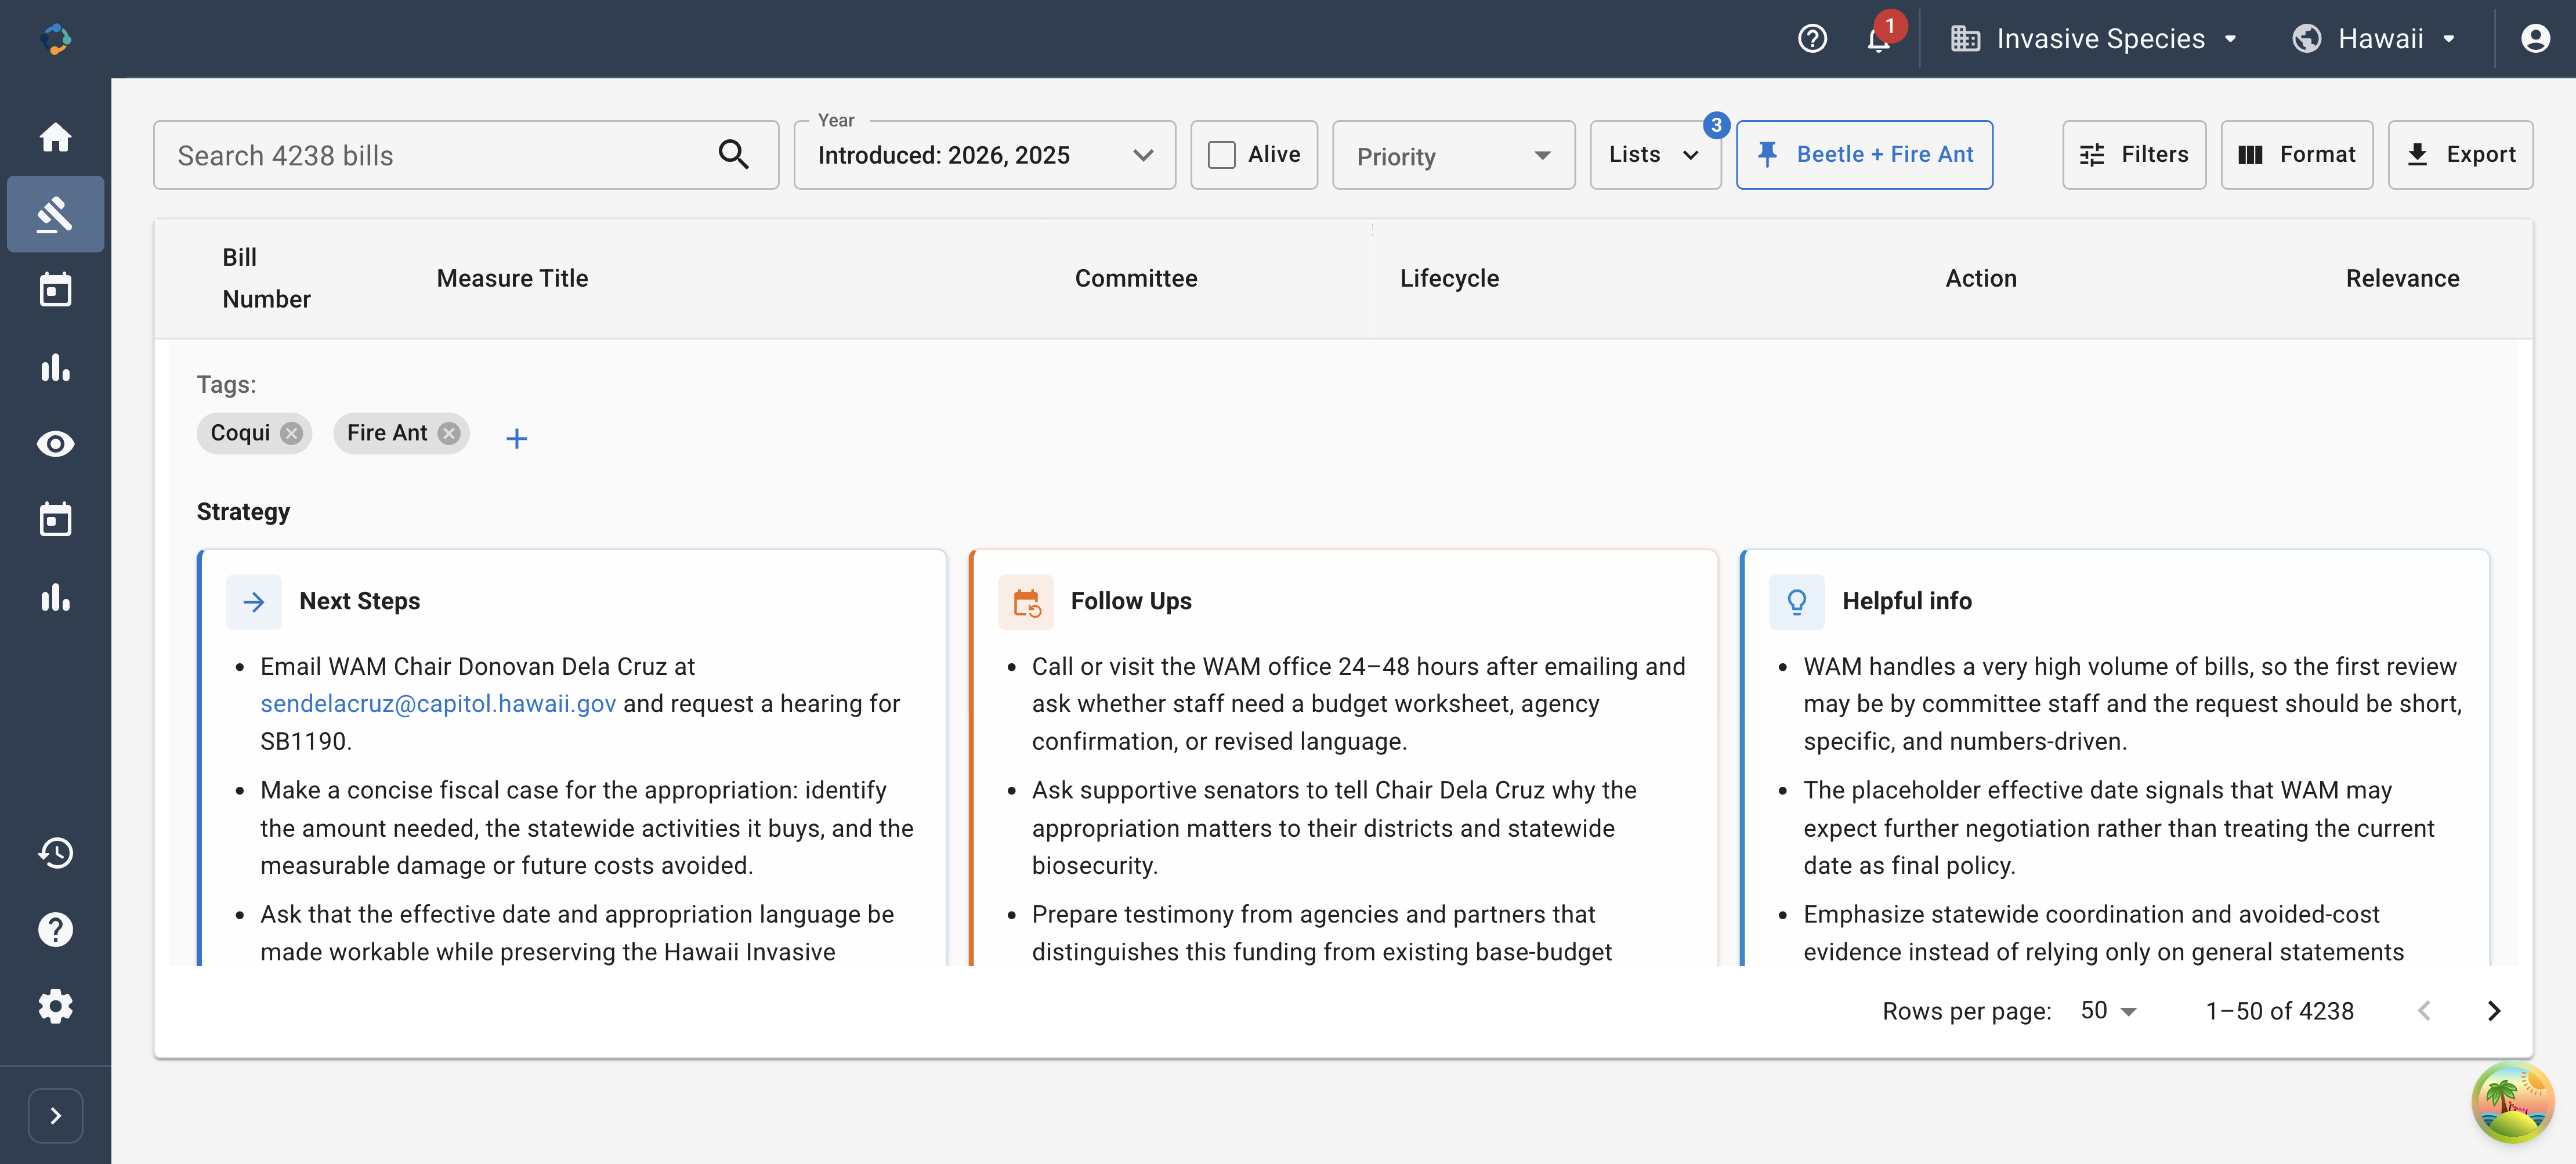Open the history clock sidebar icon
The height and width of the screenshot is (1164, 2576).
tap(55, 853)
